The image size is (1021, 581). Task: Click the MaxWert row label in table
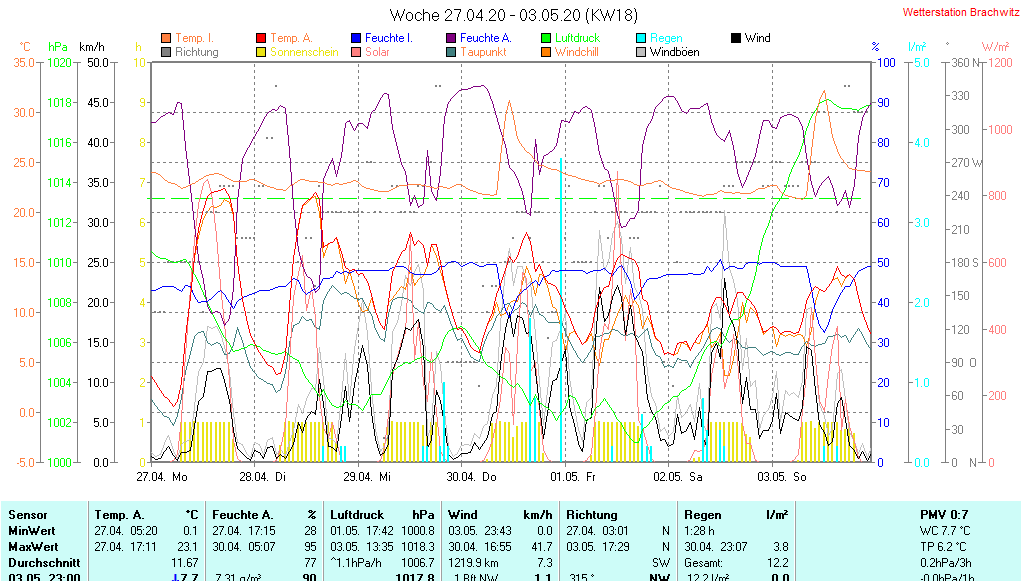[x=31, y=547]
